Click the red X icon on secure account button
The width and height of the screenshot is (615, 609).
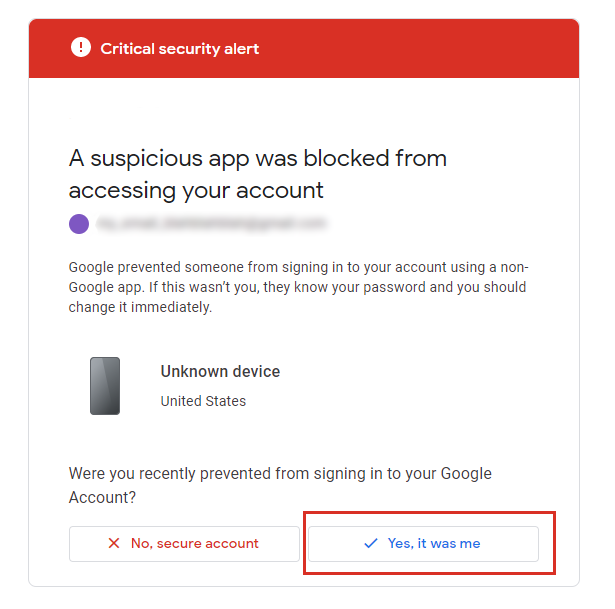tap(113, 543)
